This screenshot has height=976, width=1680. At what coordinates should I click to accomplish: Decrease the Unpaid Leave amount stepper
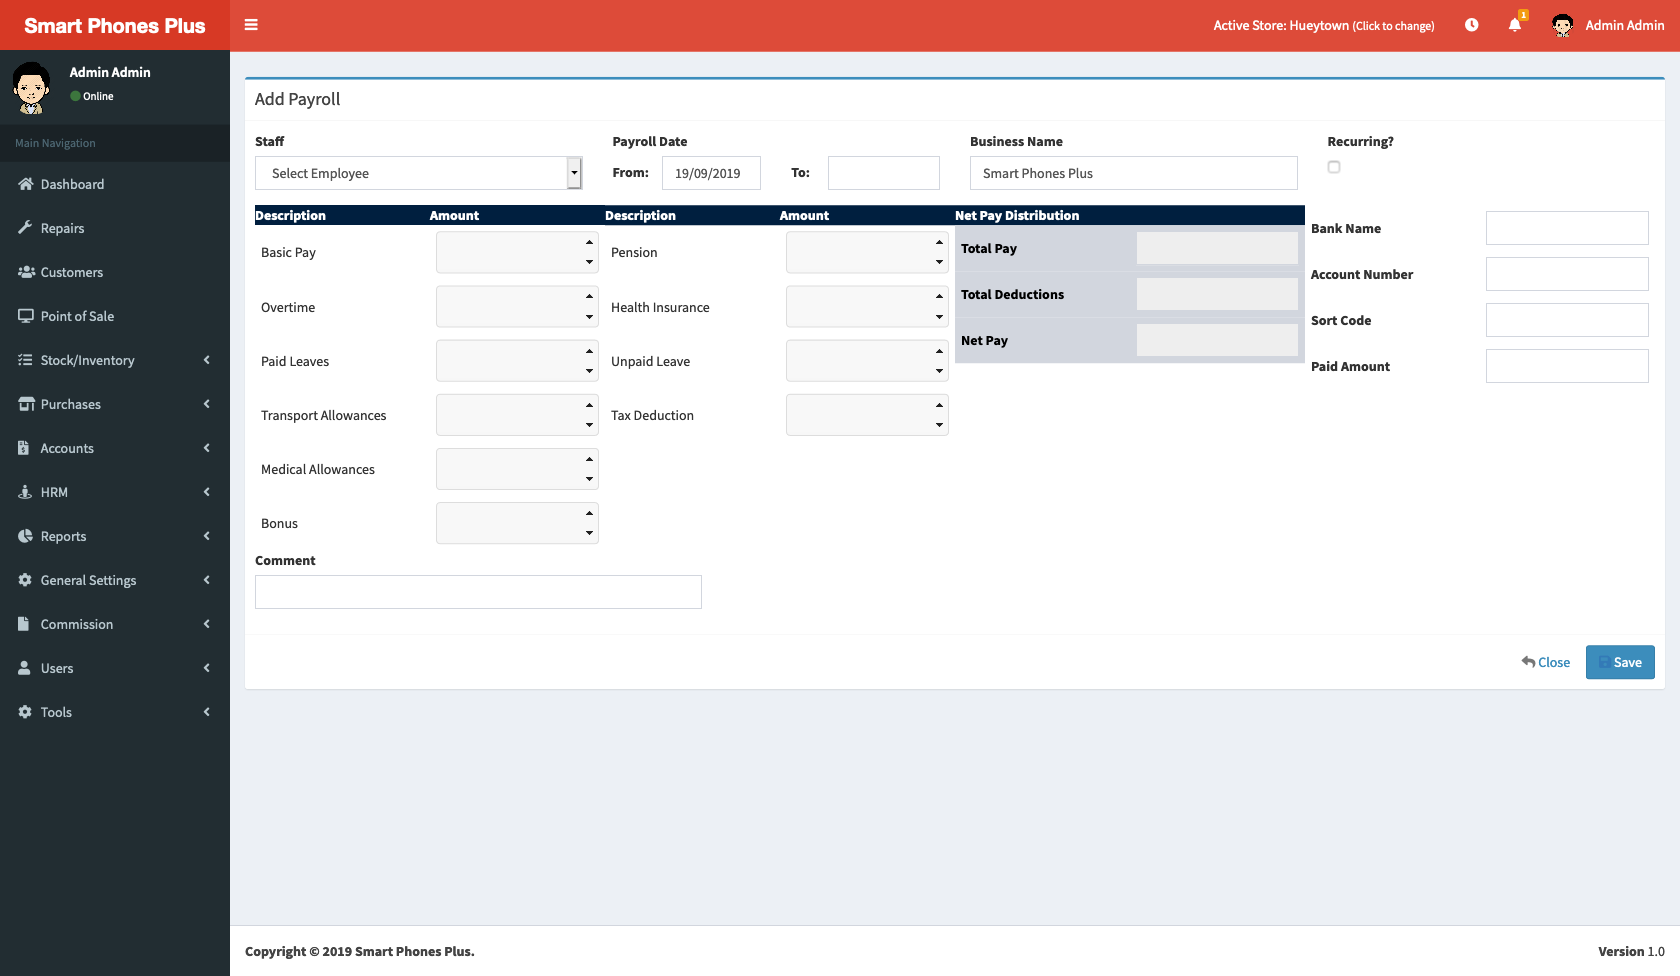tap(940, 371)
